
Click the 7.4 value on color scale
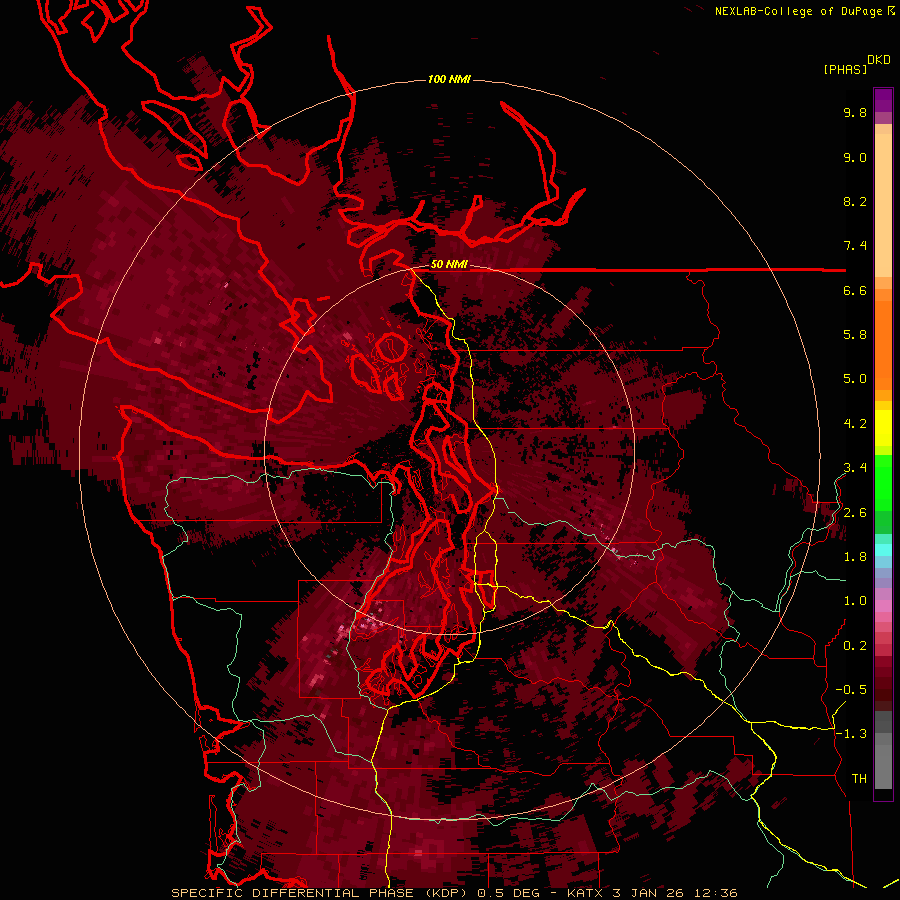855,246
